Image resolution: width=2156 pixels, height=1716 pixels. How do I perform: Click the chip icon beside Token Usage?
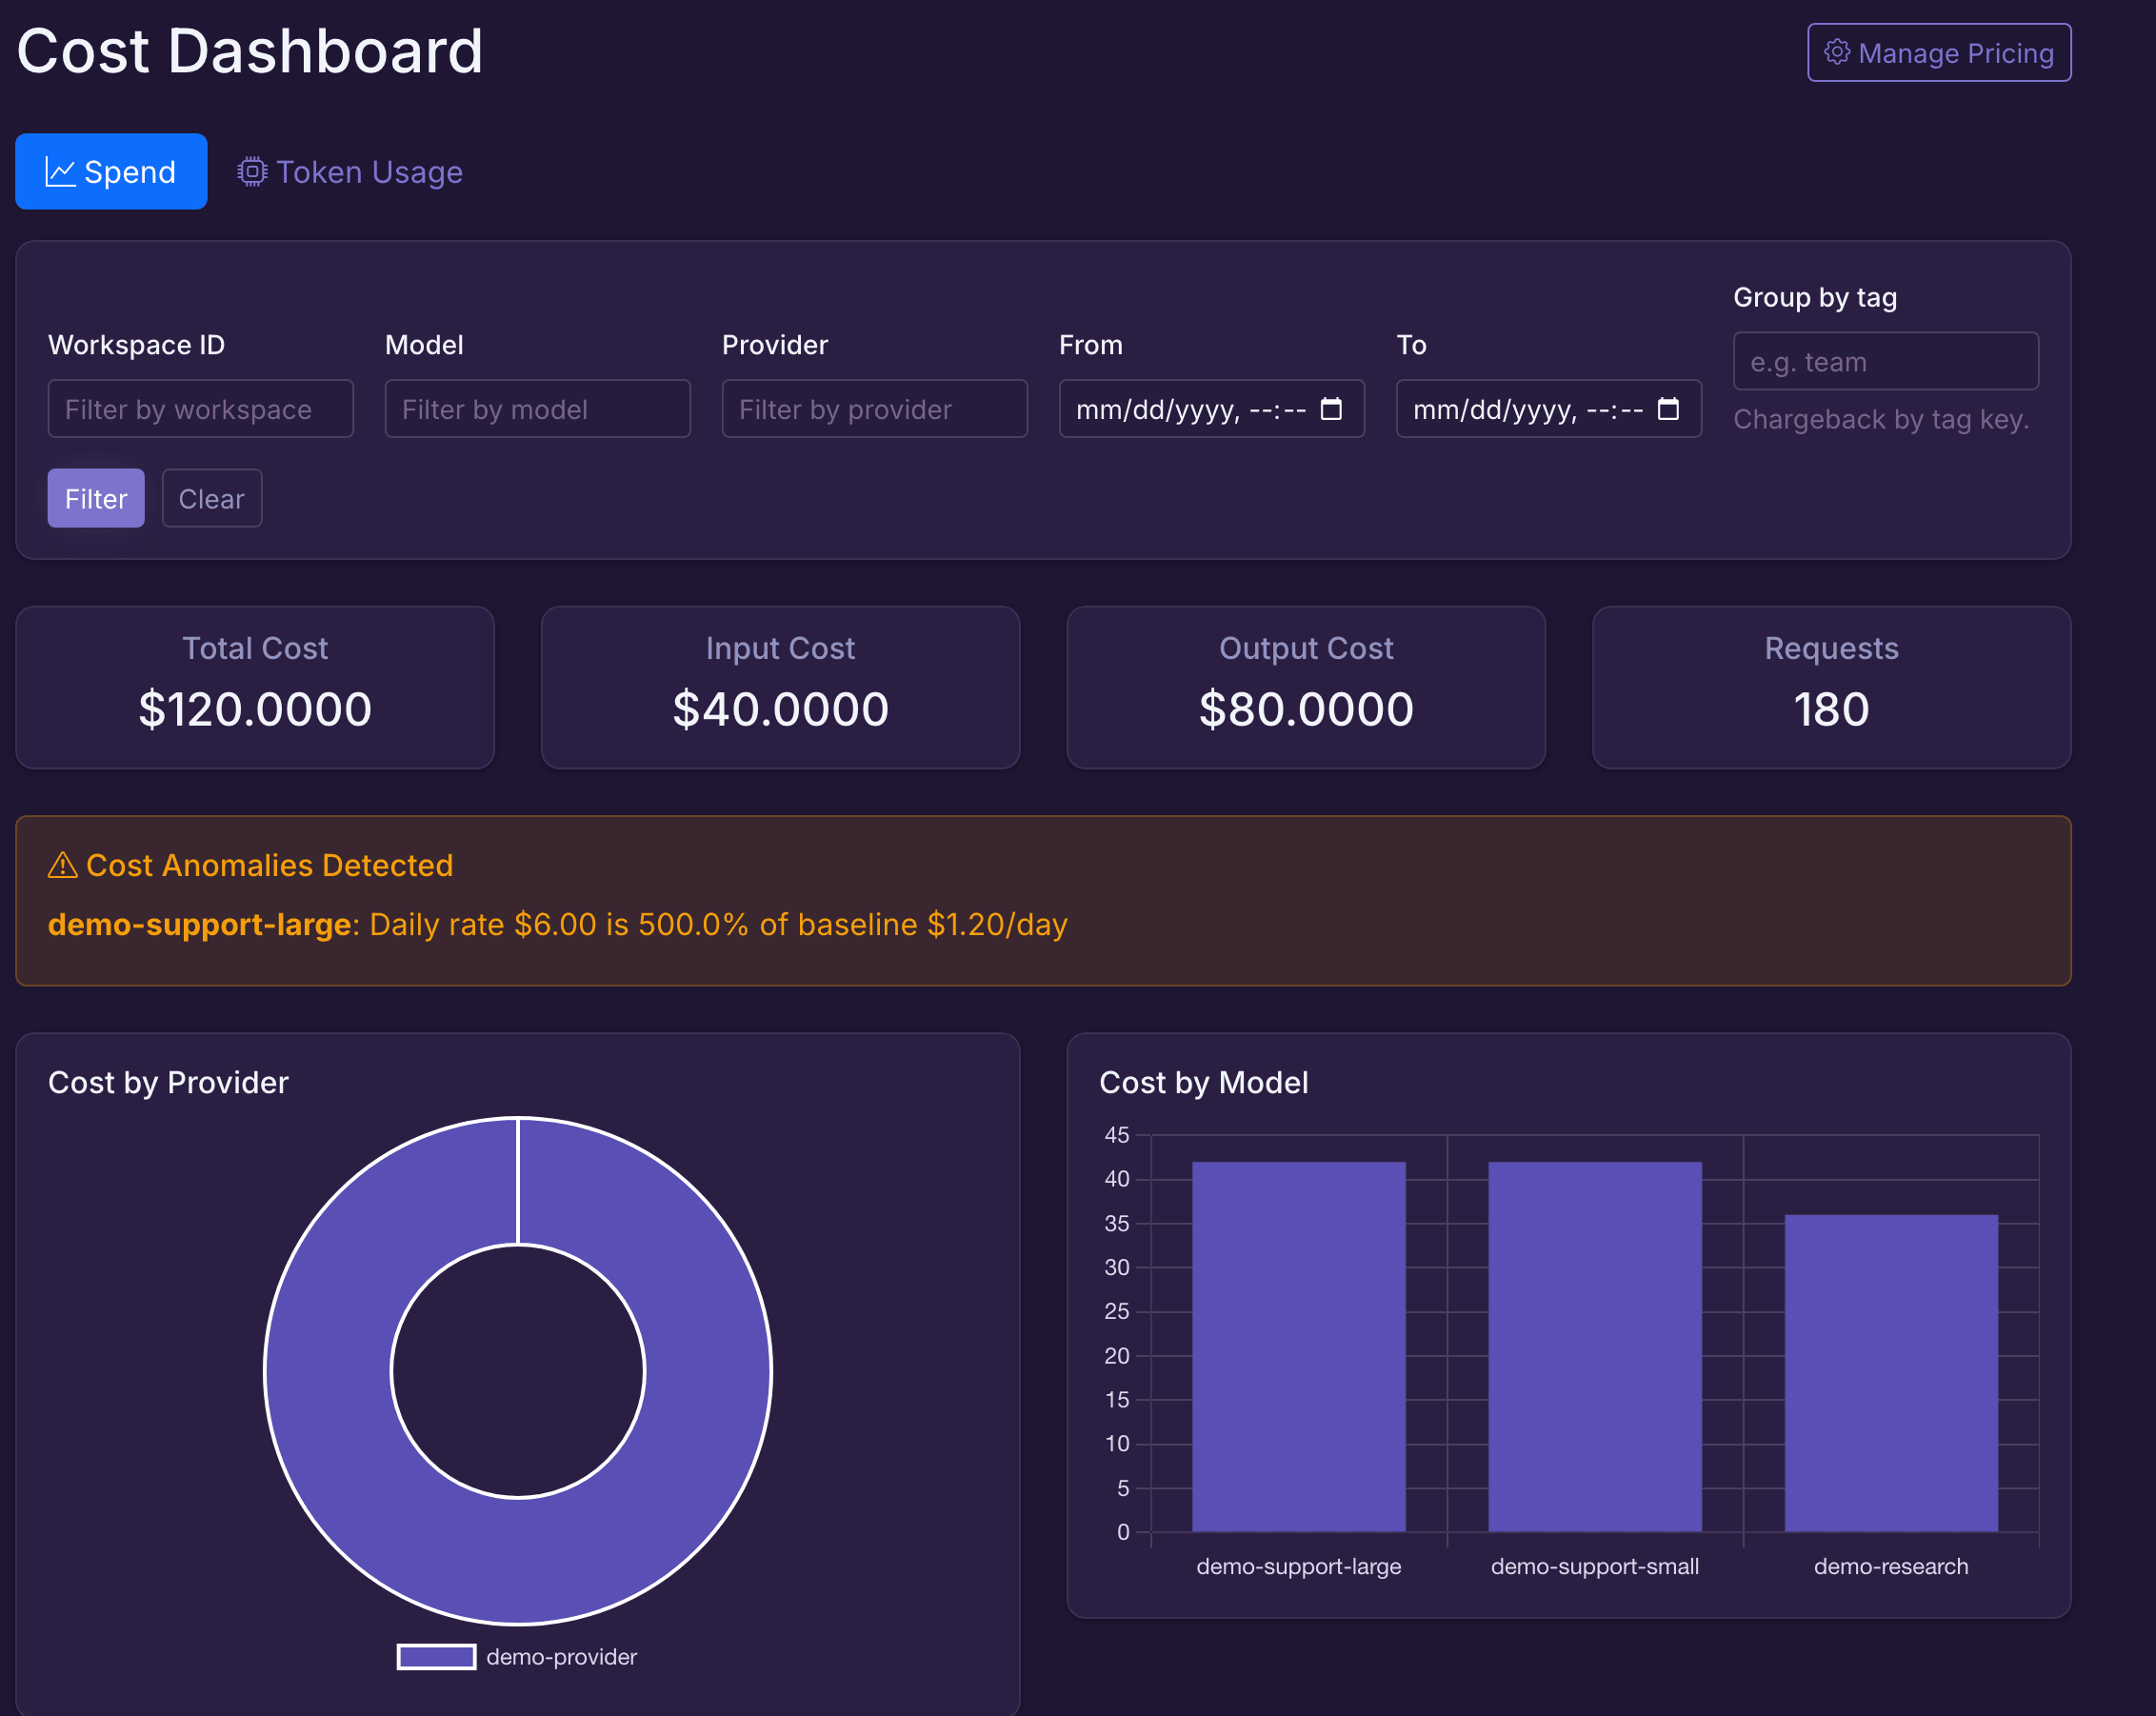(252, 172)
